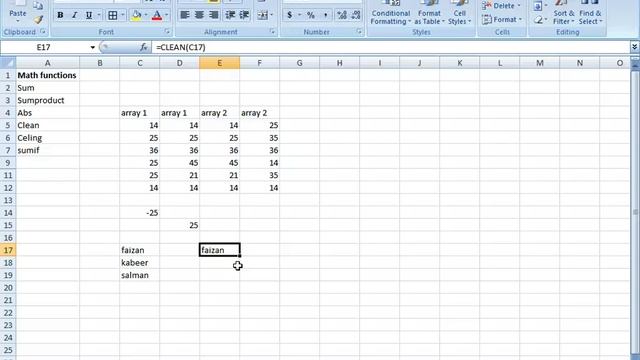The height and width of the screenshot is (360, 640).
Task: Apply Accounting dollar number format
Action: tap(289, 16)
